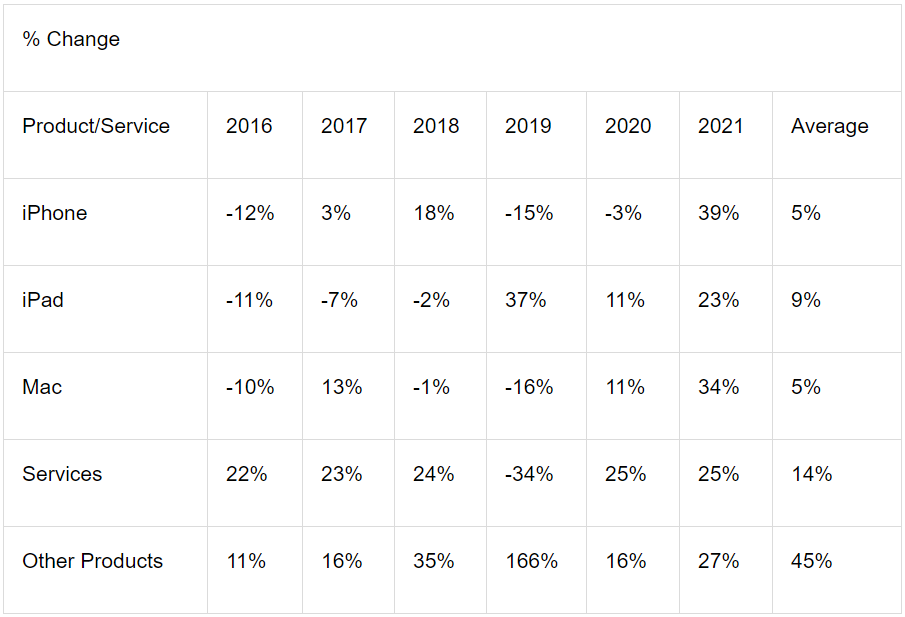Select the iPad row label

43,300
